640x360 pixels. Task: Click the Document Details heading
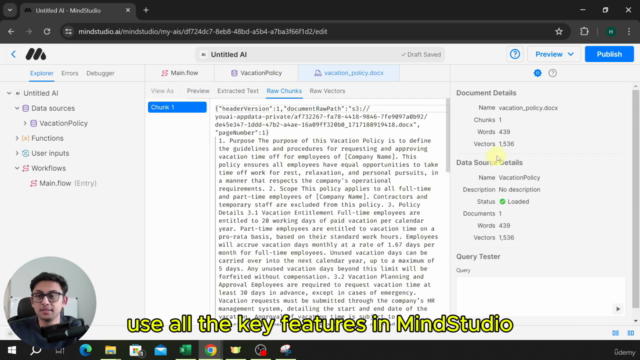pyautogui.click(x=486, y=93)
